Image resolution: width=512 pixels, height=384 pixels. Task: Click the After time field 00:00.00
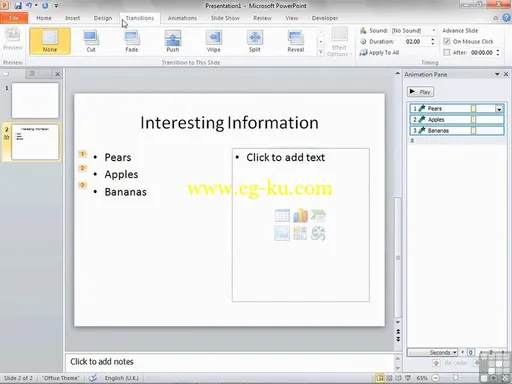point(482,53)
